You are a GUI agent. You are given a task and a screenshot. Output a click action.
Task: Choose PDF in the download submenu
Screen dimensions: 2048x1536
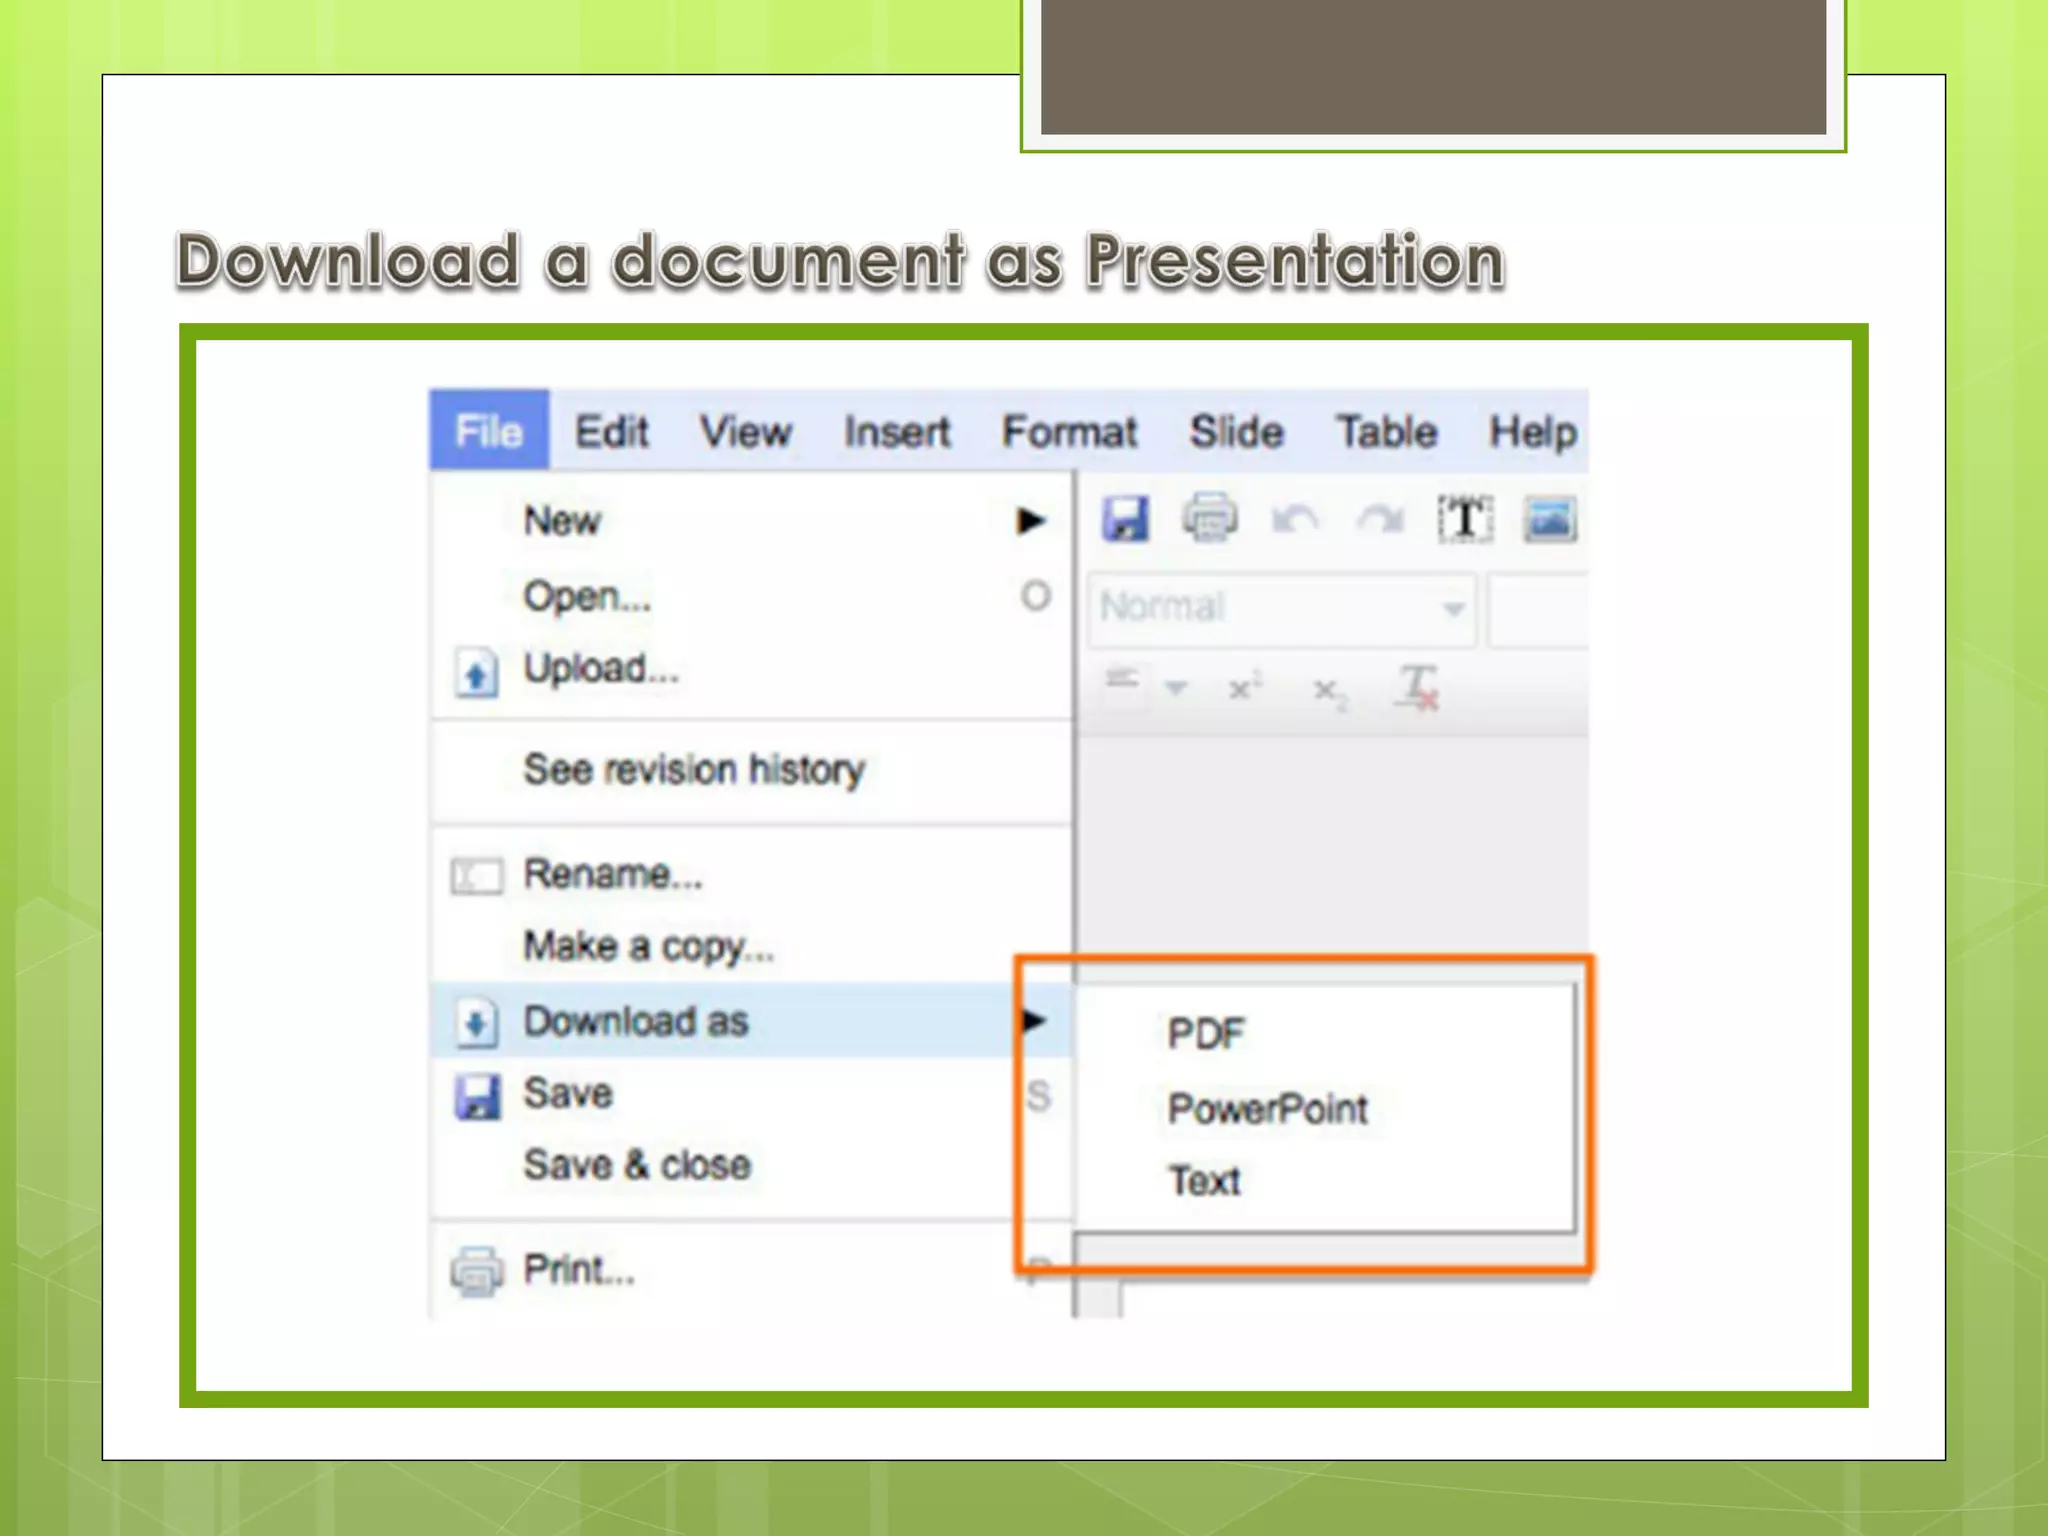tap(1205, 1033)
